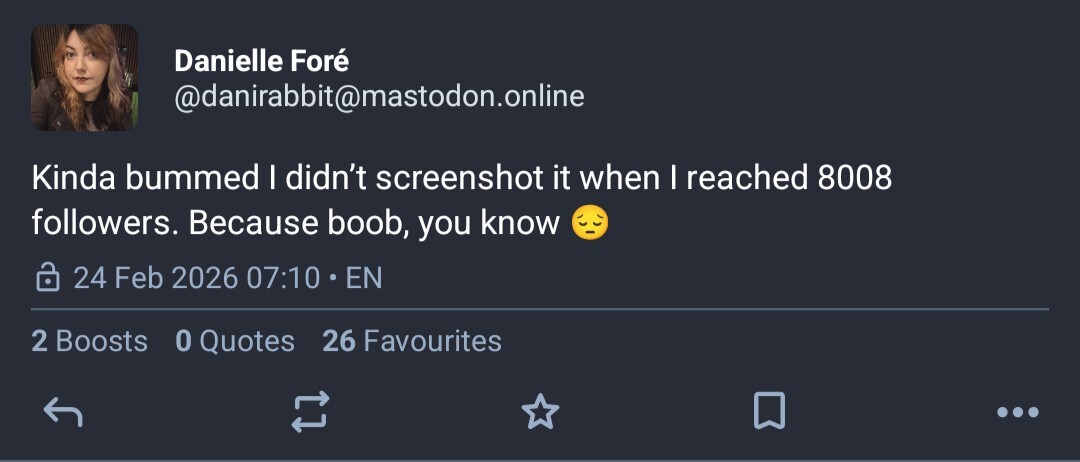1080x462 pixels.
Task: Boost this post with the repeat icon
Action: coord(310,411)
